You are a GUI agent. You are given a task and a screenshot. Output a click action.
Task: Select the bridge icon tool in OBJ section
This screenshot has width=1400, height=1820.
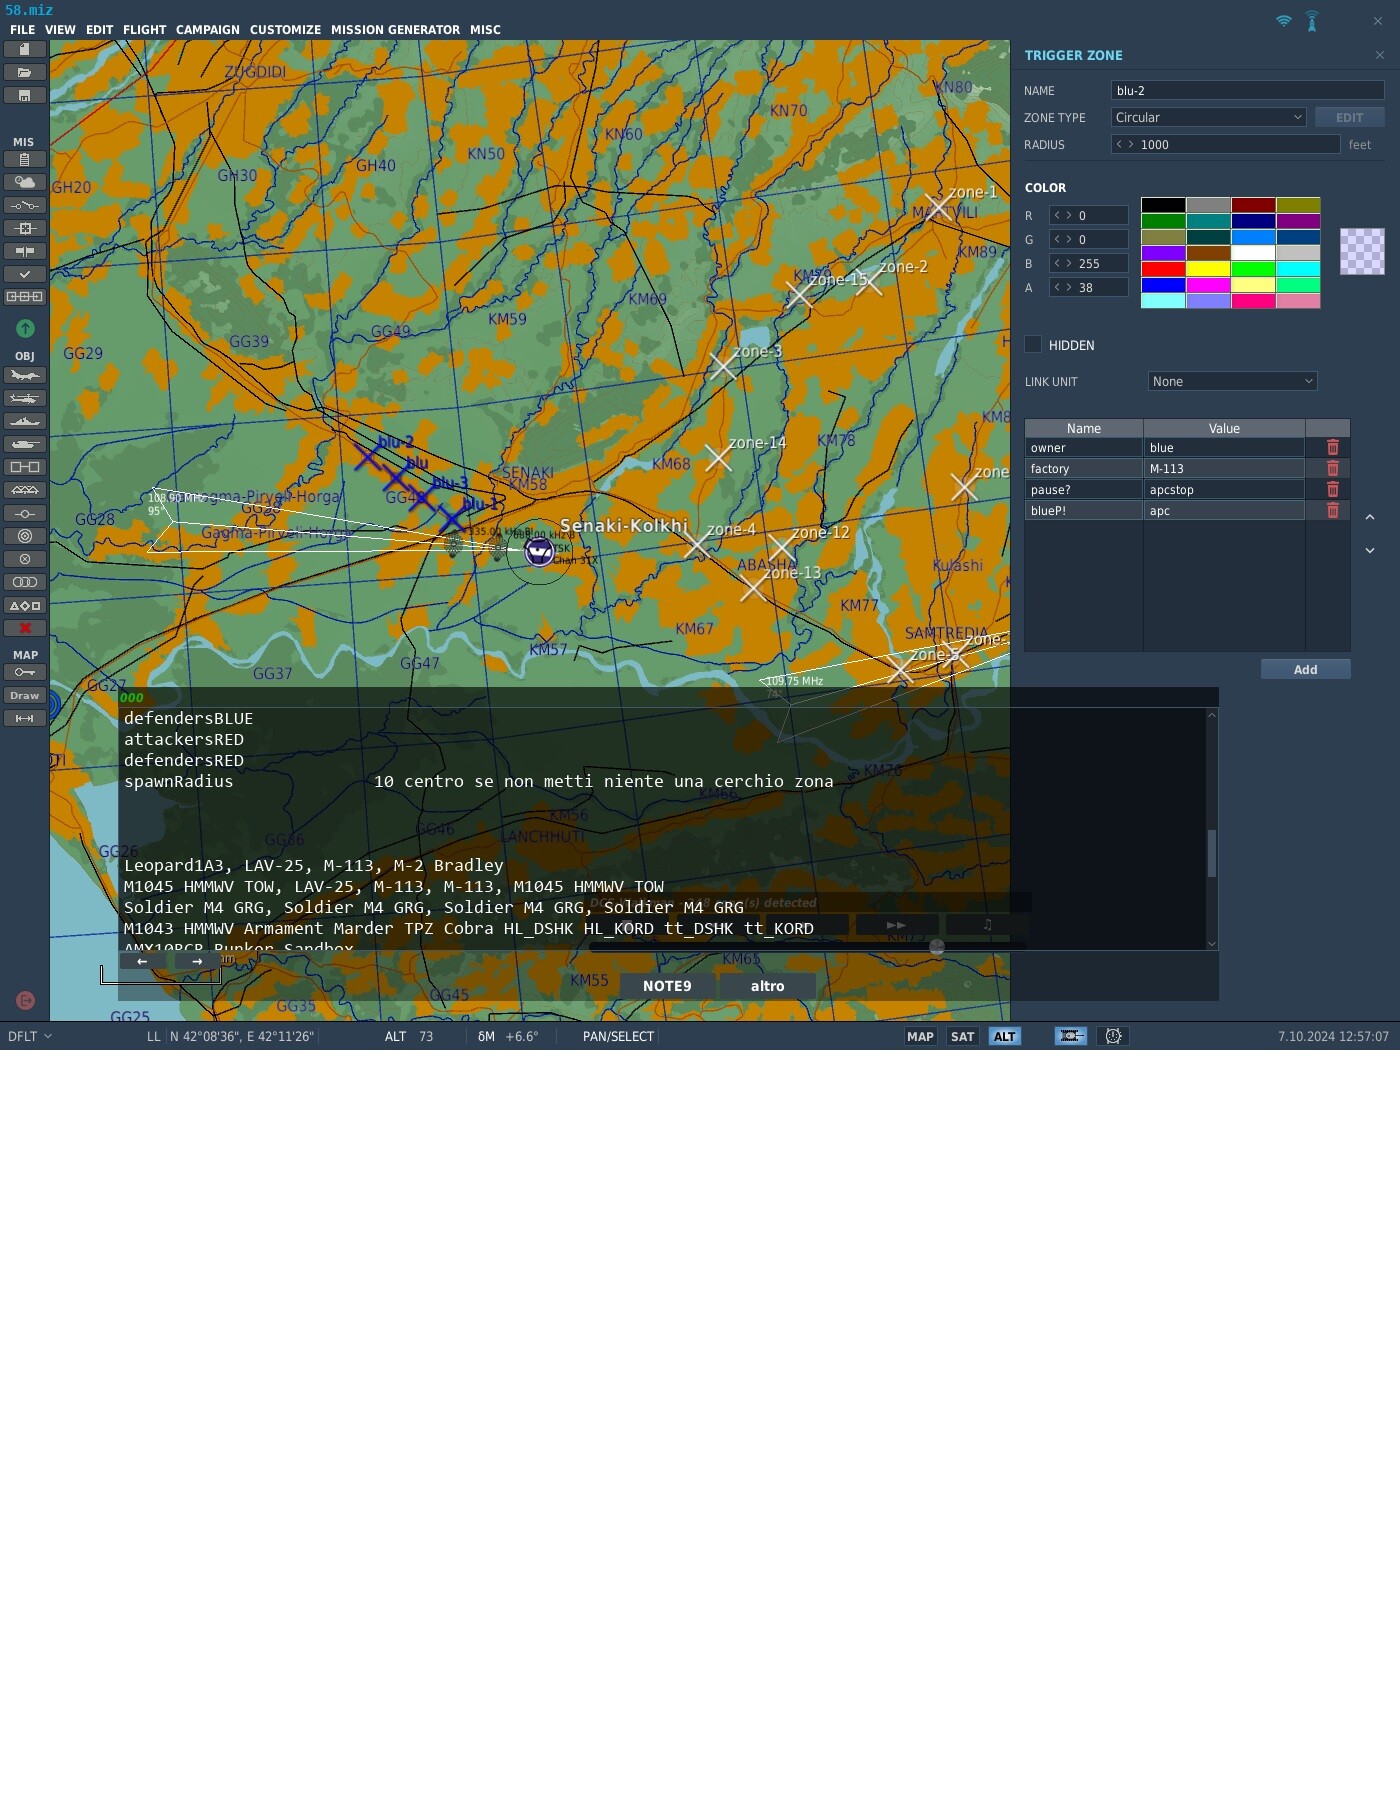tap(25, 490)
